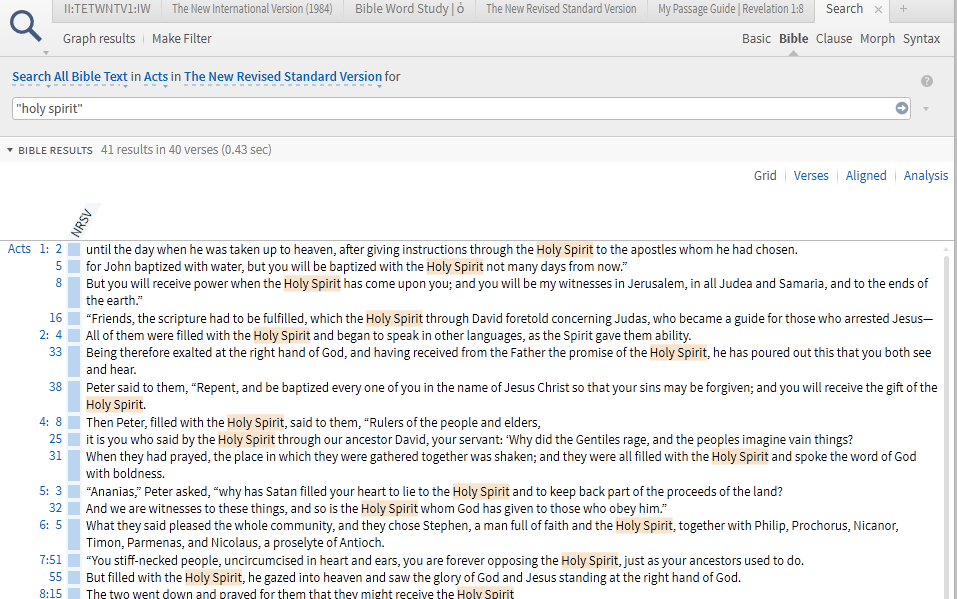Switch results to Aligned view
The image size is (957, 599).
coord(865,176)
